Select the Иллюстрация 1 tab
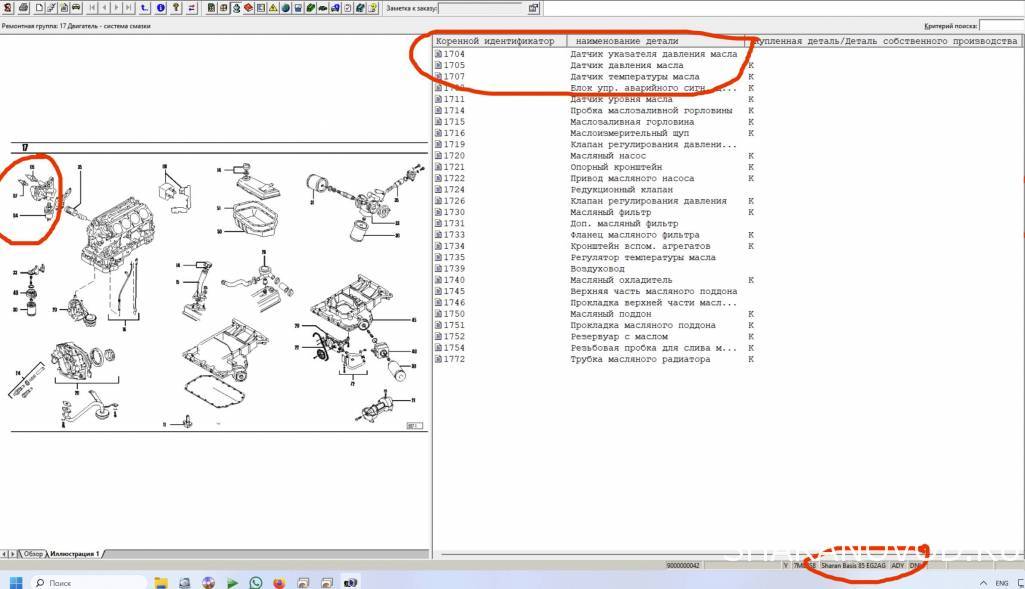Screen dimensions: 1025x589 pos(75,553)
